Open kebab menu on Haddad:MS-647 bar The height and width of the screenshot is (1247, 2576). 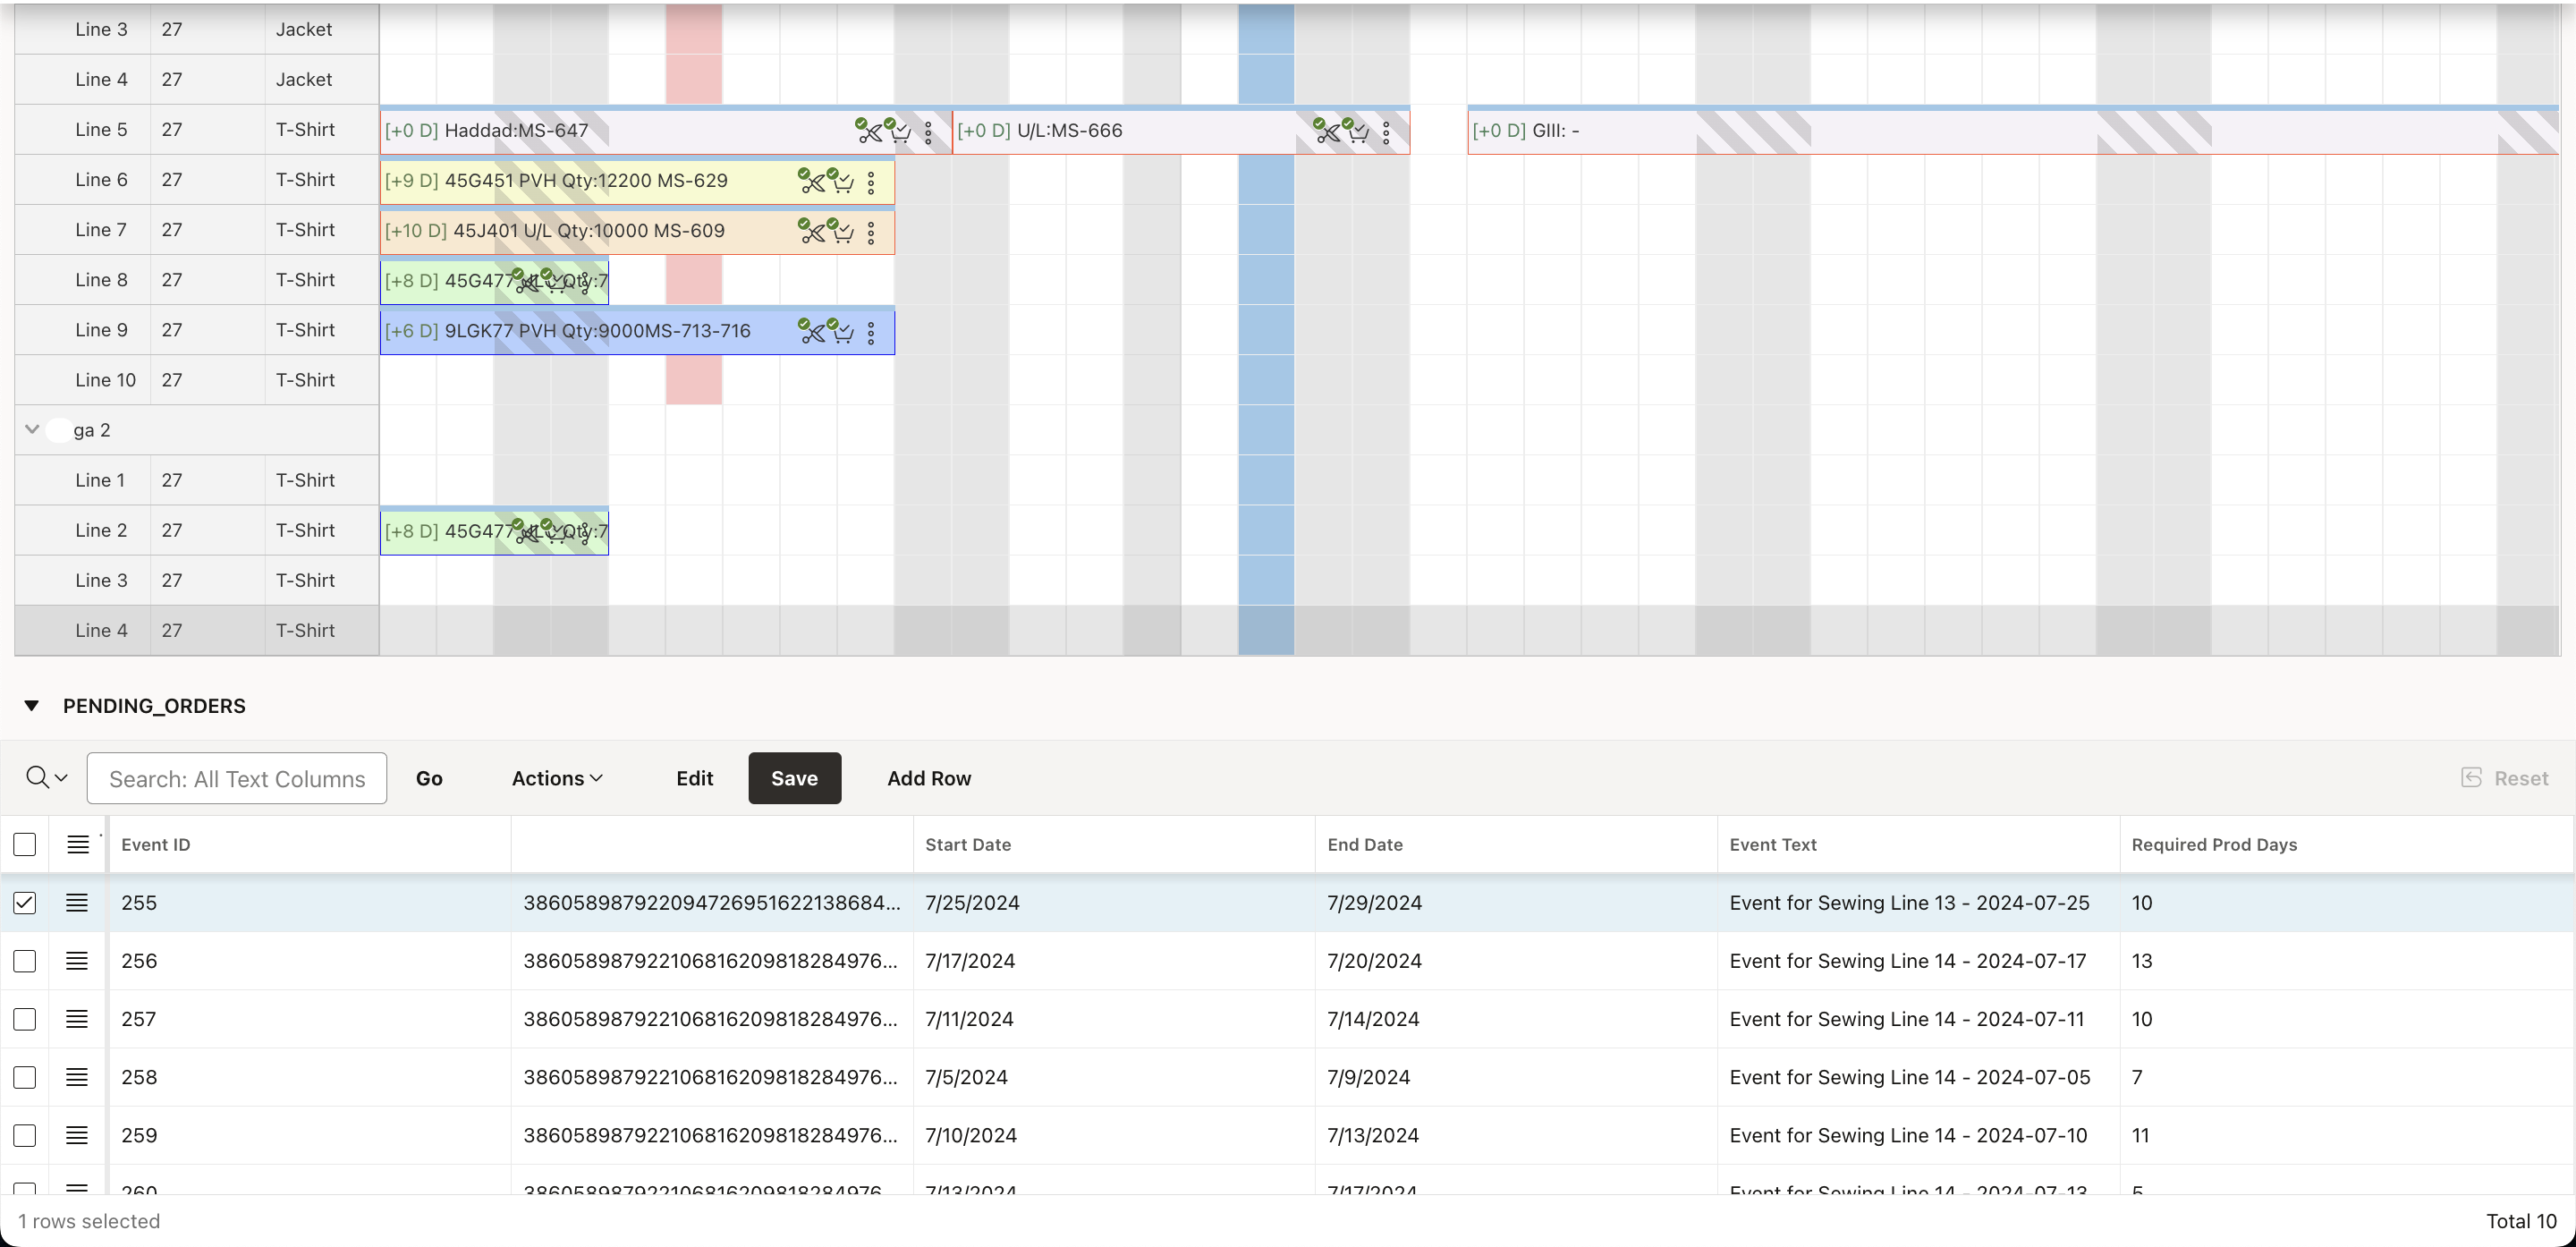click(928, 132)
